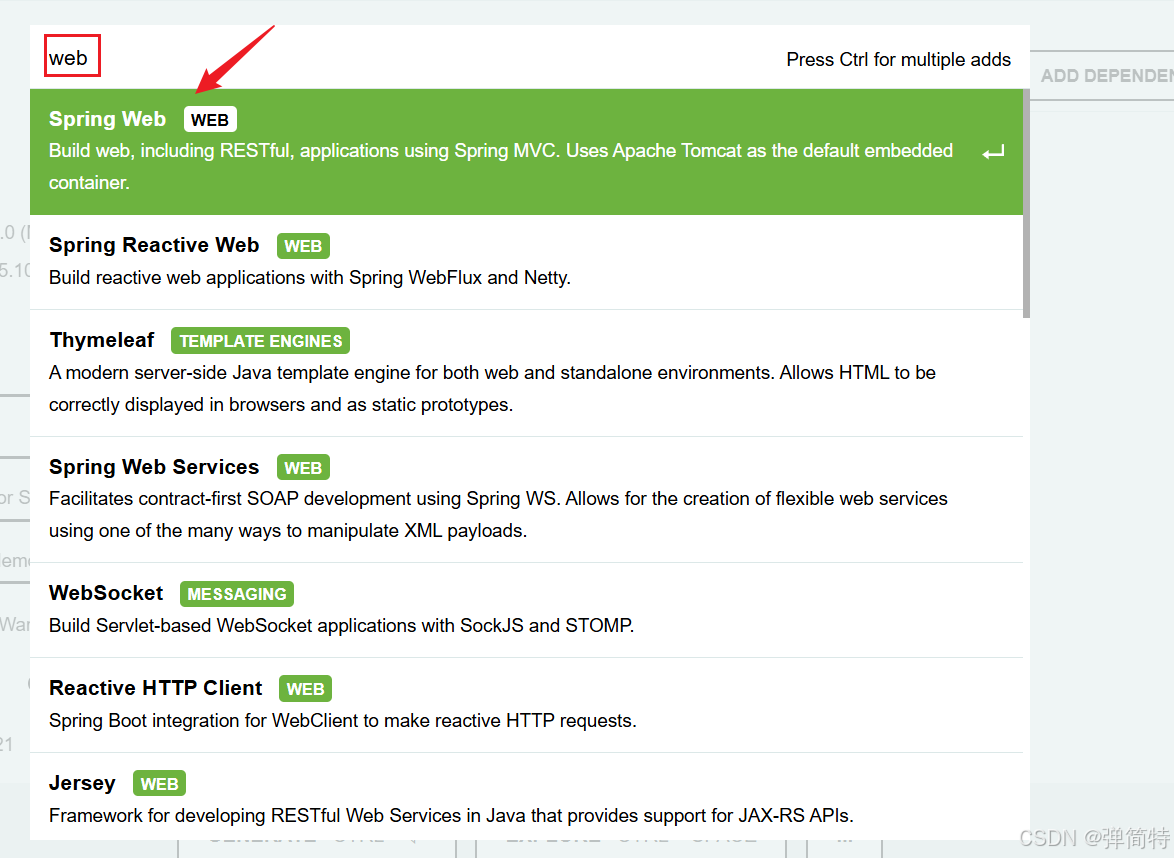Click the Spring Web Services SOAP description
This screenshot has height=858, width=1174.
[498, 514]
